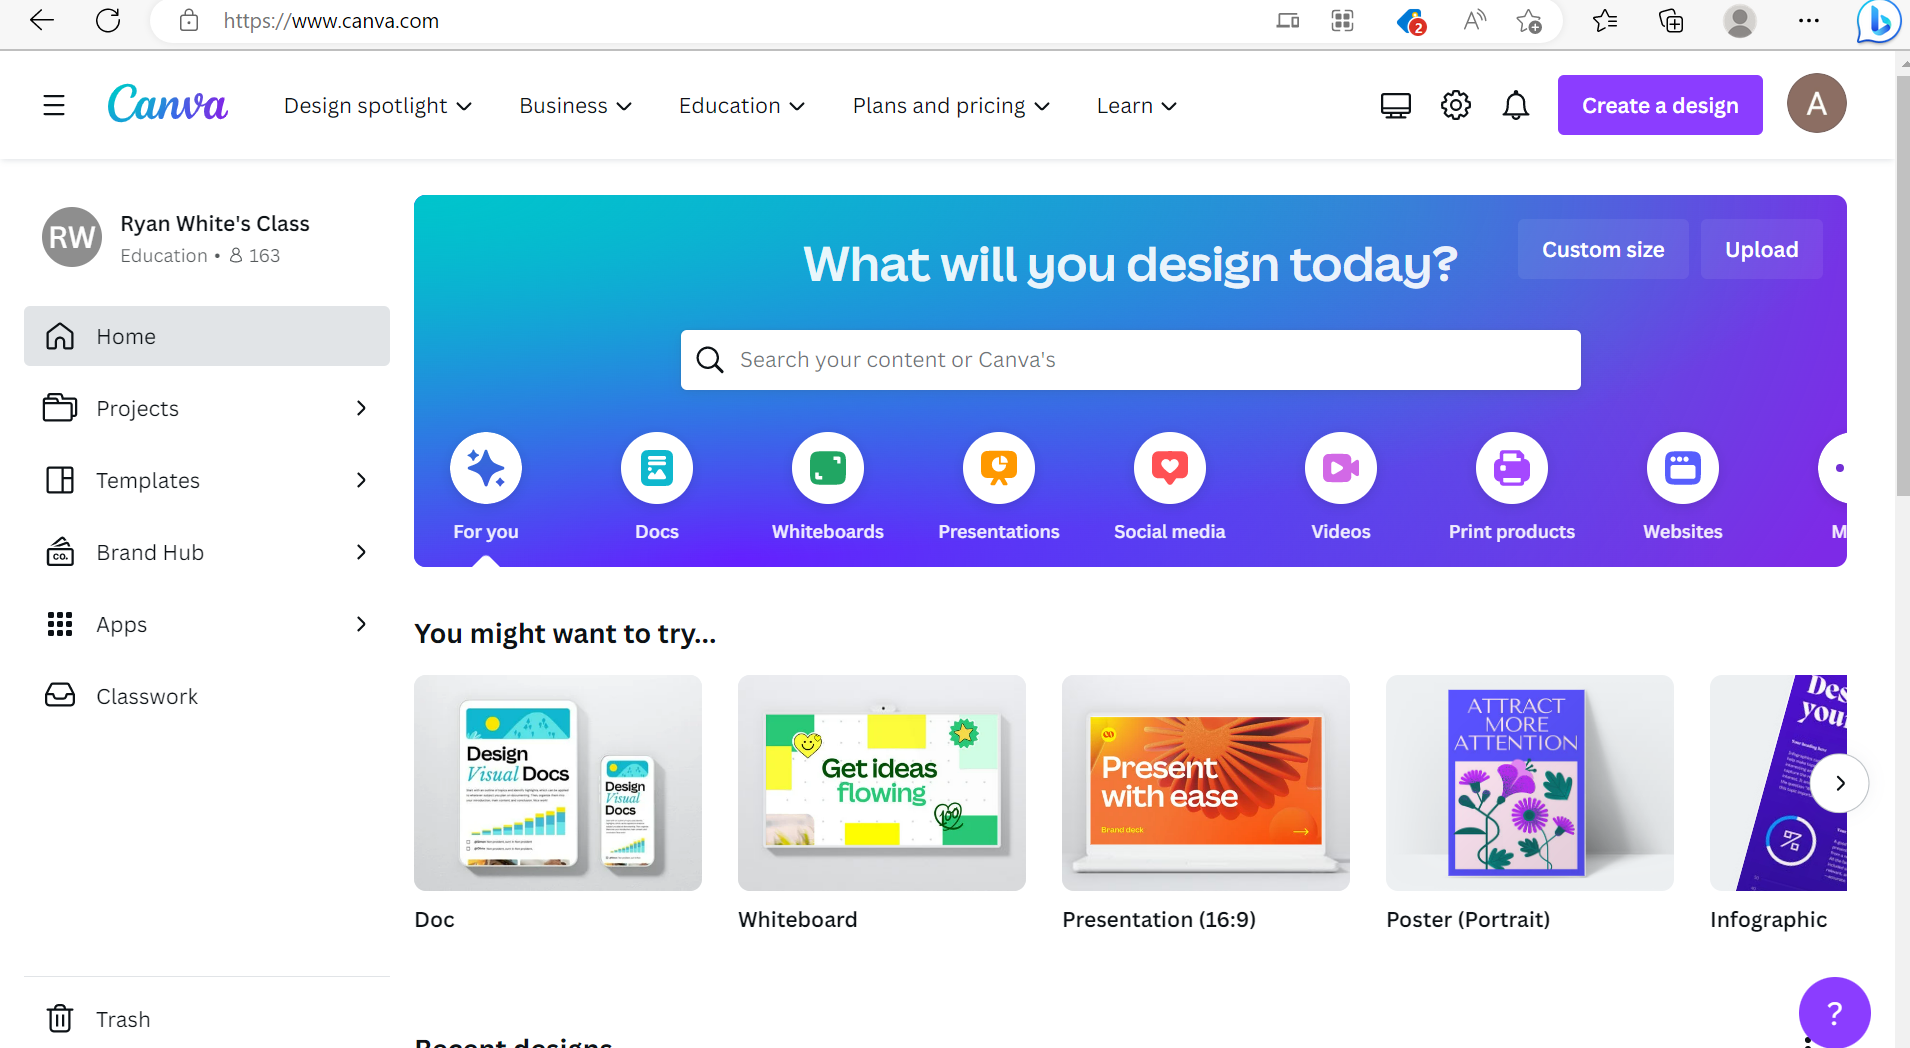Click the Whiteboards icon
Image resolution: width=1910 pixels, height=1048 pixels.
[828, 468]
